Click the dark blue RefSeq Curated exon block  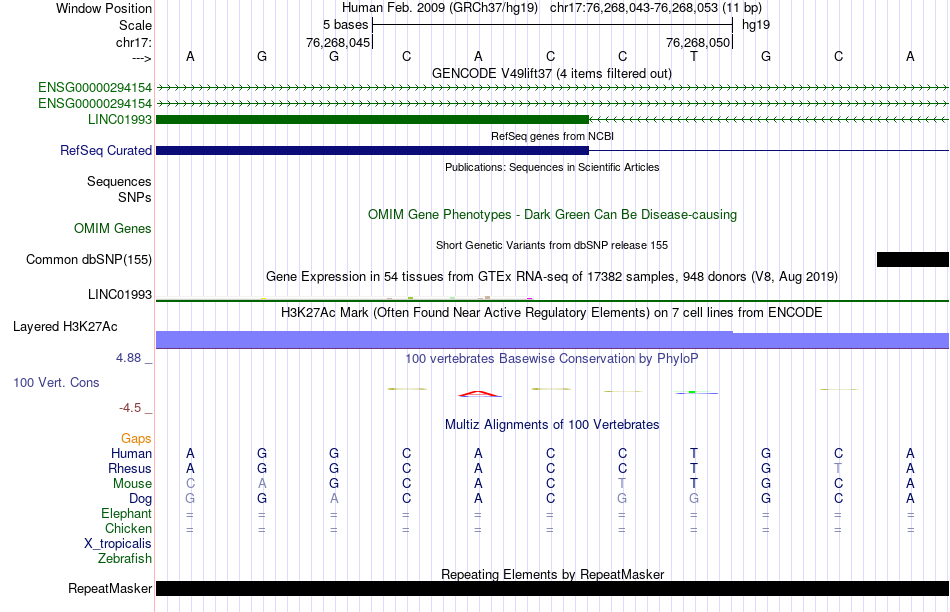[372, 150]
